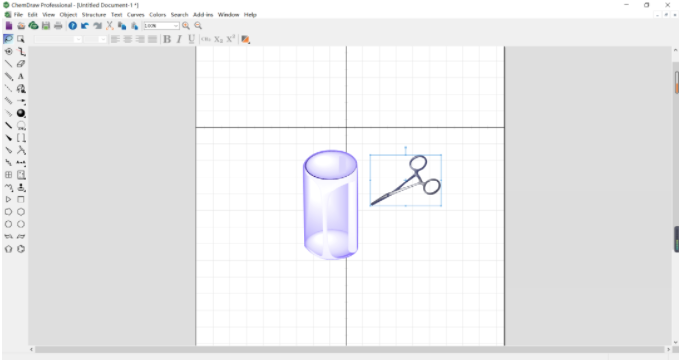Click the Undo arrow button
Screen dimensions: 679x360
coord(85,26)
